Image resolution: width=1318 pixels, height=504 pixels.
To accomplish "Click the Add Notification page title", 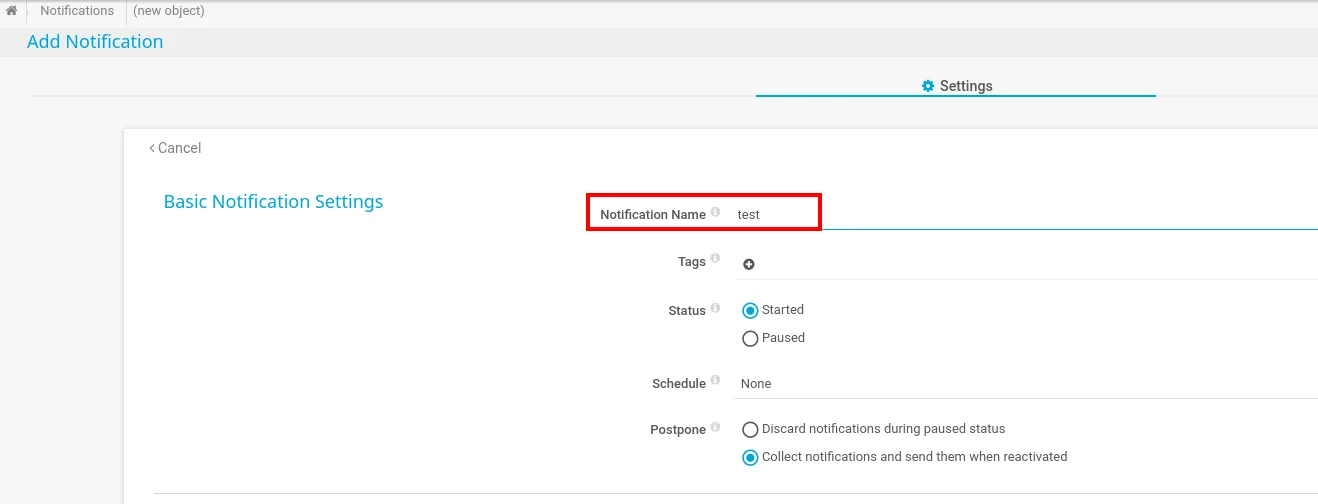I will pos(95,41).
